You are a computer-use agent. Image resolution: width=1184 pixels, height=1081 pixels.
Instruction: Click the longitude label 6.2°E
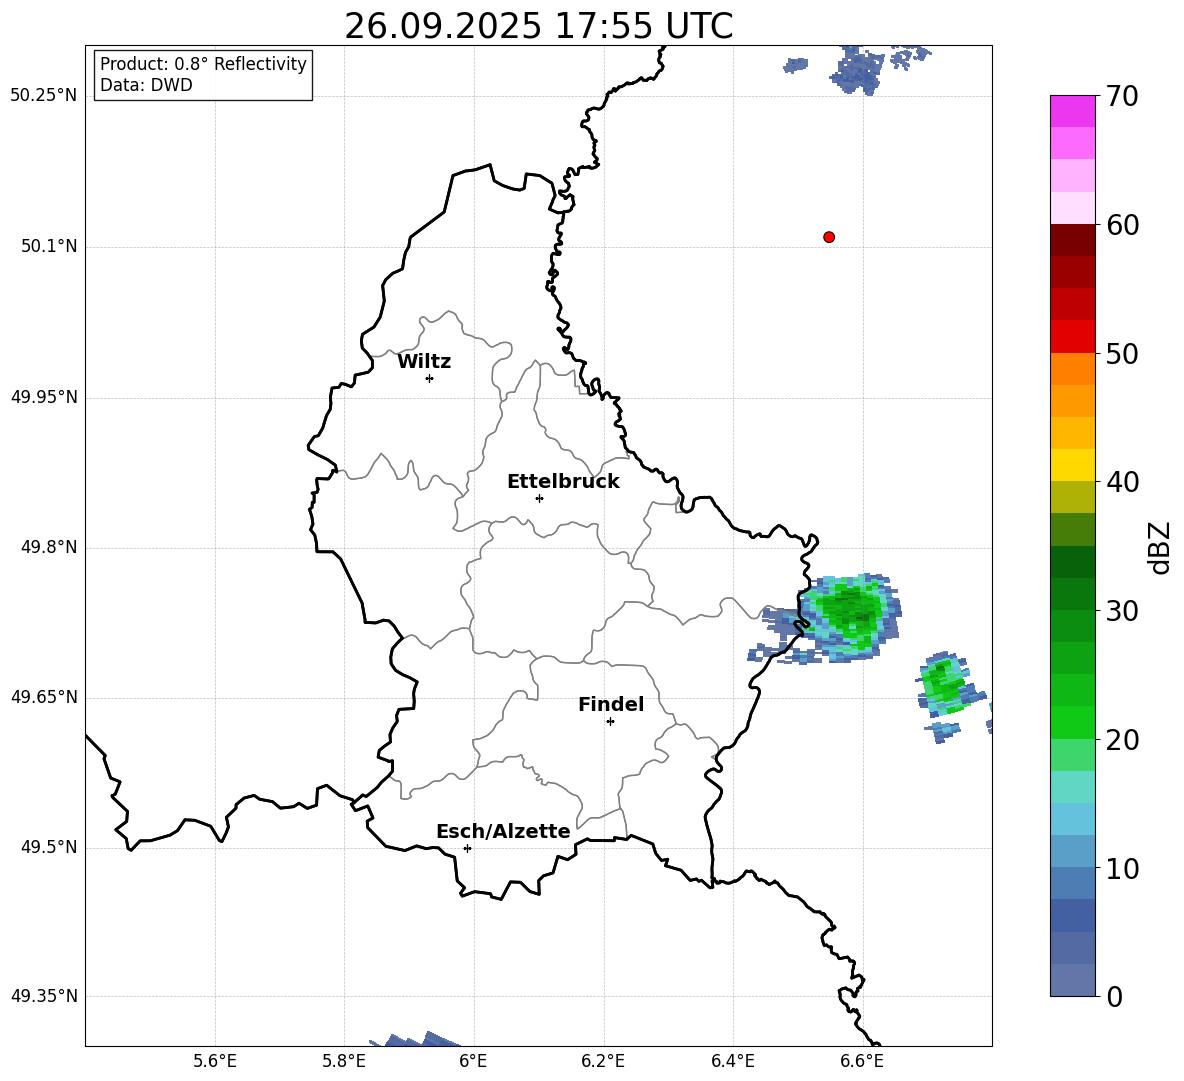click(x=603, y=1061)
